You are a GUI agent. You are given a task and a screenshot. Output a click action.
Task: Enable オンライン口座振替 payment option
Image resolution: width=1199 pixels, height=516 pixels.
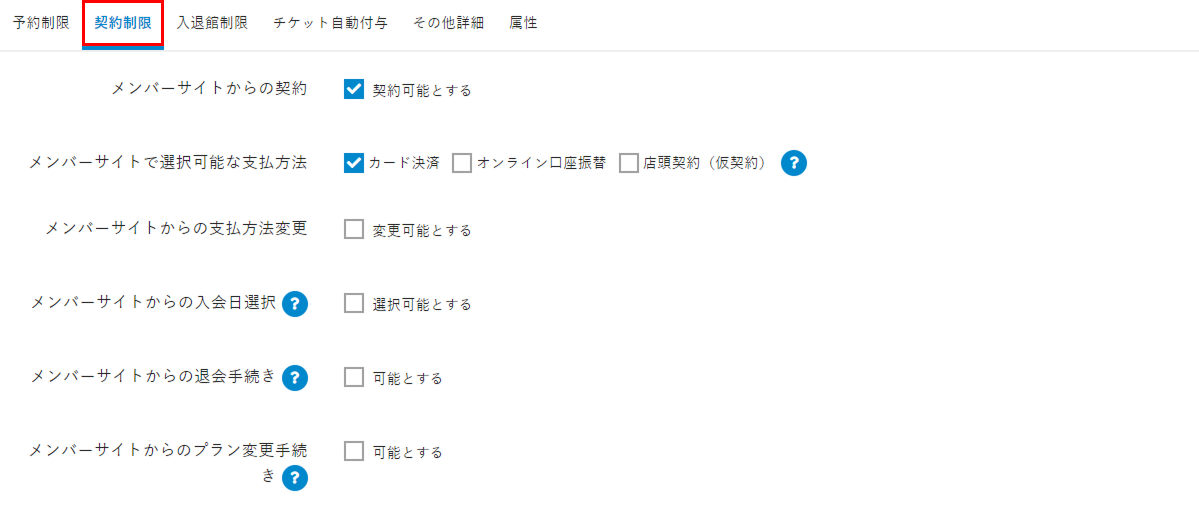(462, 163)
